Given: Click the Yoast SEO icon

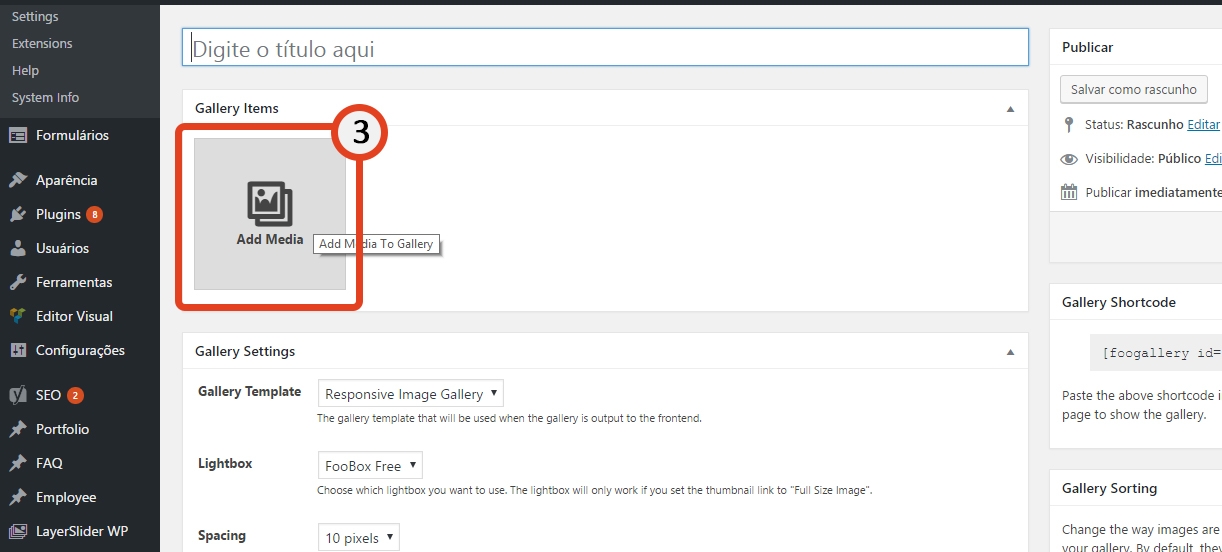Looking at the screenshot, I should pyautogui.click(x=18, y=395).
